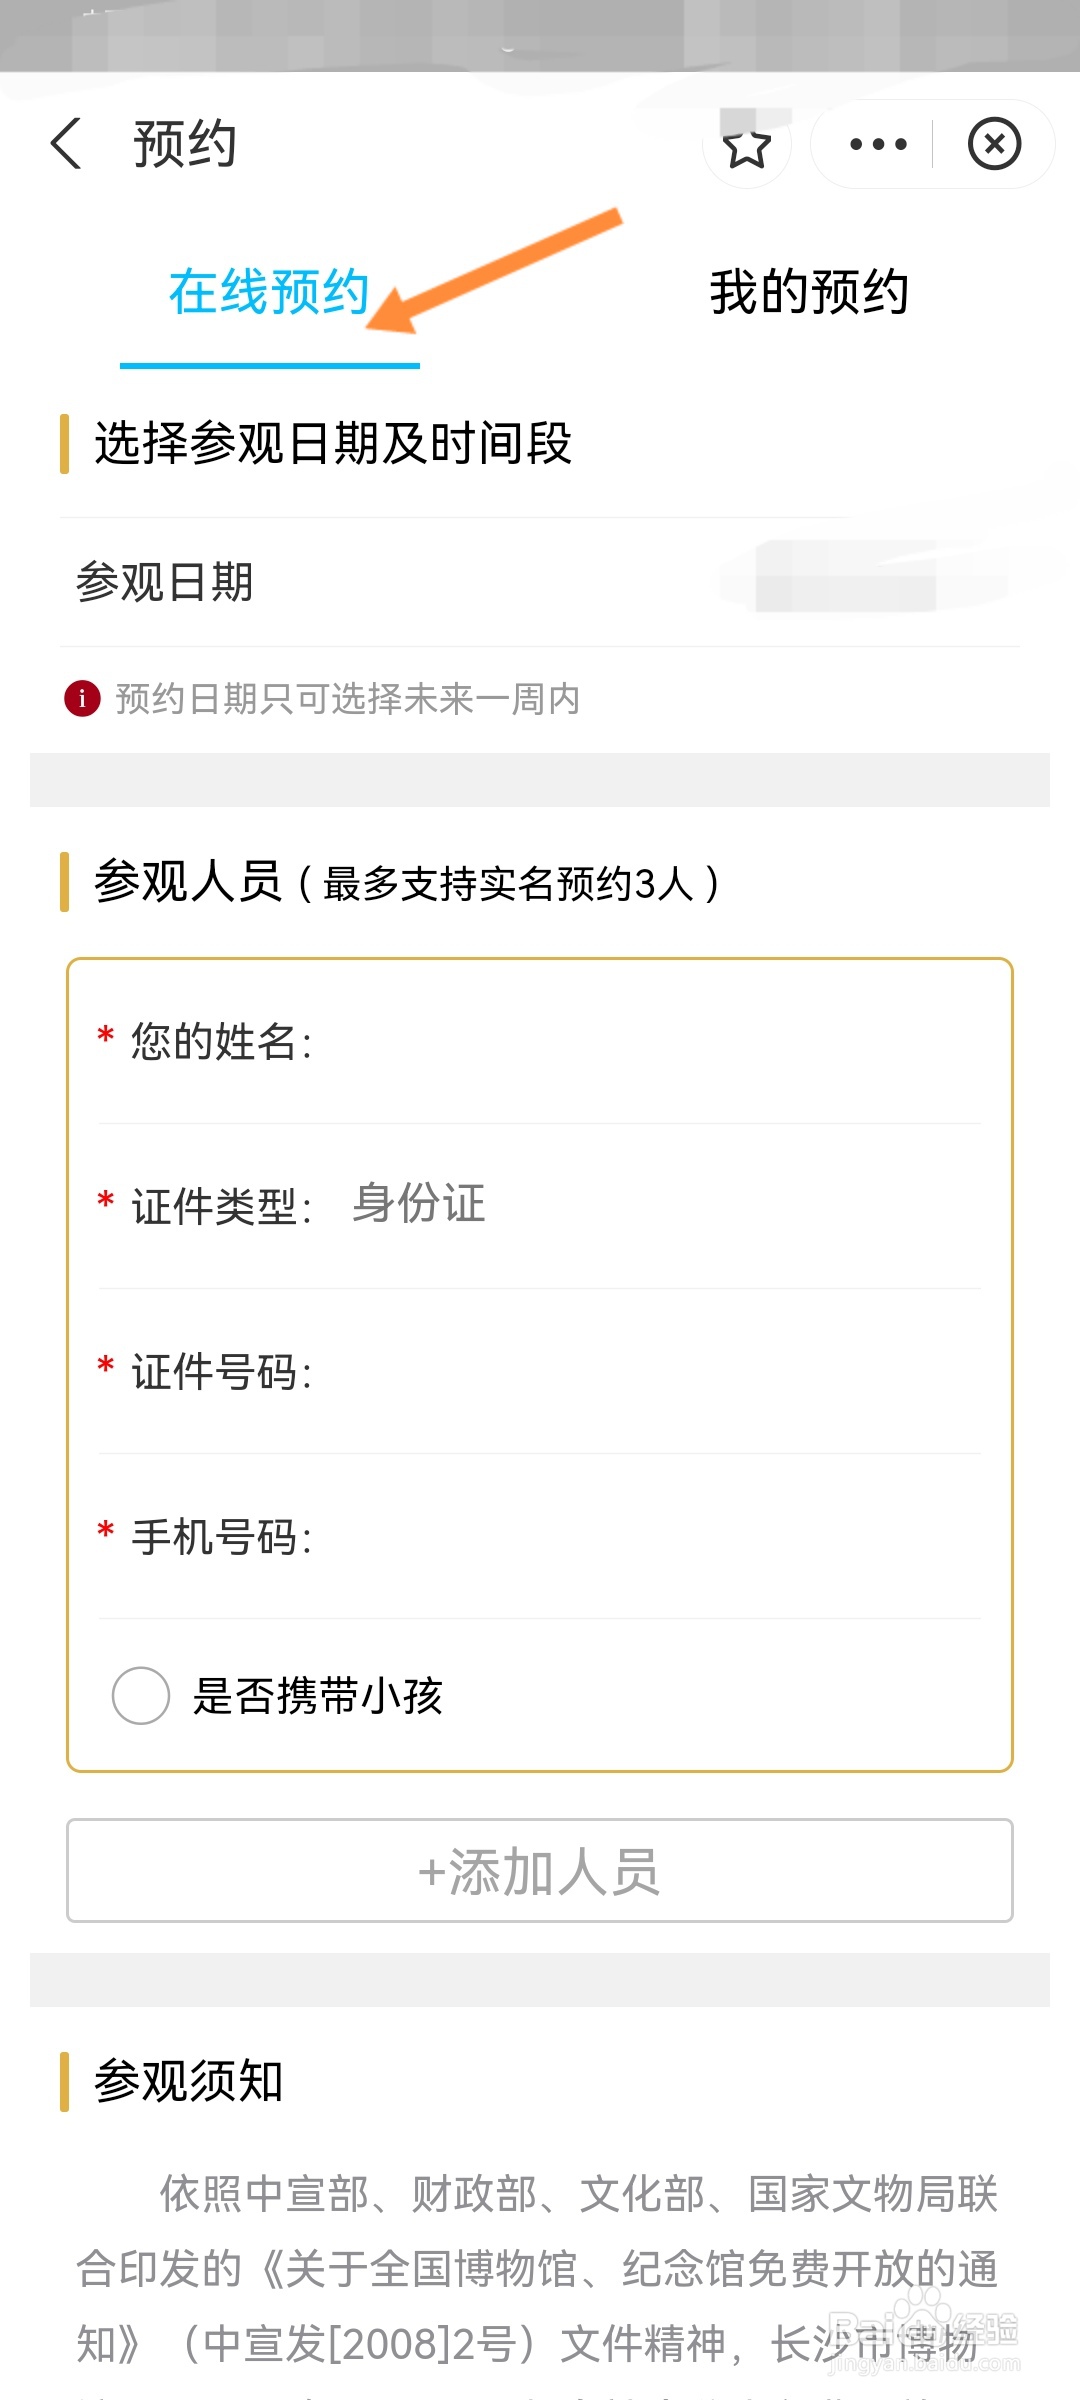The height and width of the screenshot is (2400, 1080).
Task: Focus the 证件号码 input field
Action: pyautogui.click(x=540, y=1372)
